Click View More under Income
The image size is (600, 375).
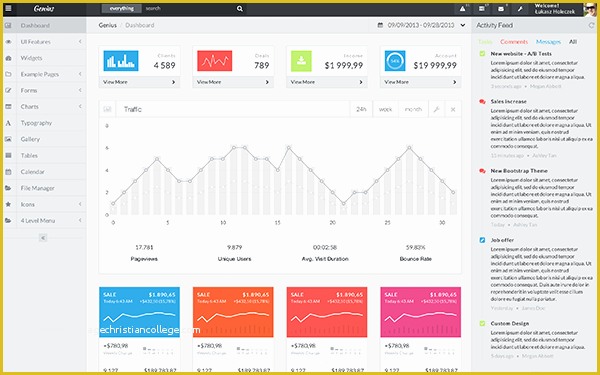click(327, 82)
